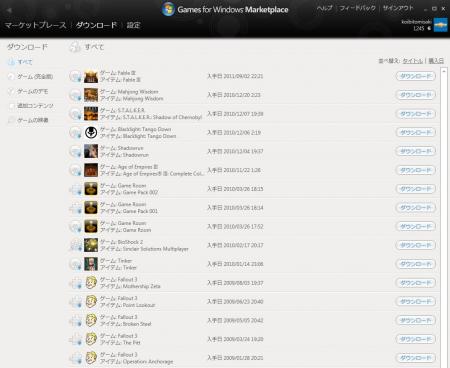Image resolution: width=450 pixels, height=368 pixels.
Task: Click the disc icon on the Fable III row
Action: 76,76
